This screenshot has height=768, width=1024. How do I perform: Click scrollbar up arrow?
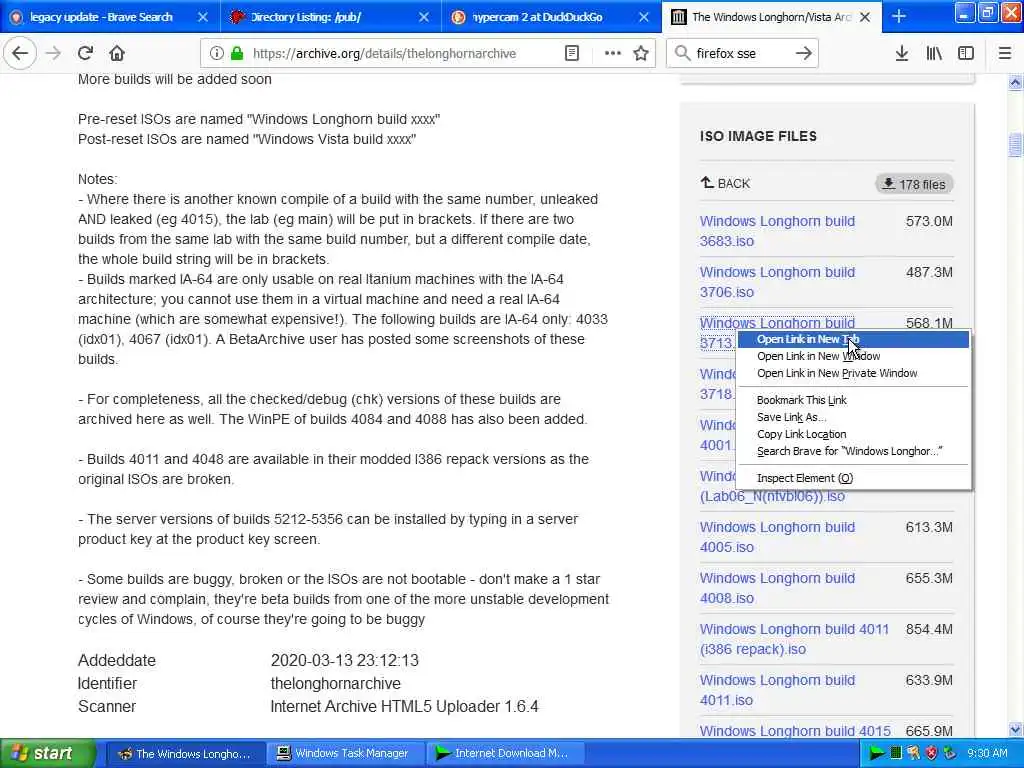(1015, 82)
